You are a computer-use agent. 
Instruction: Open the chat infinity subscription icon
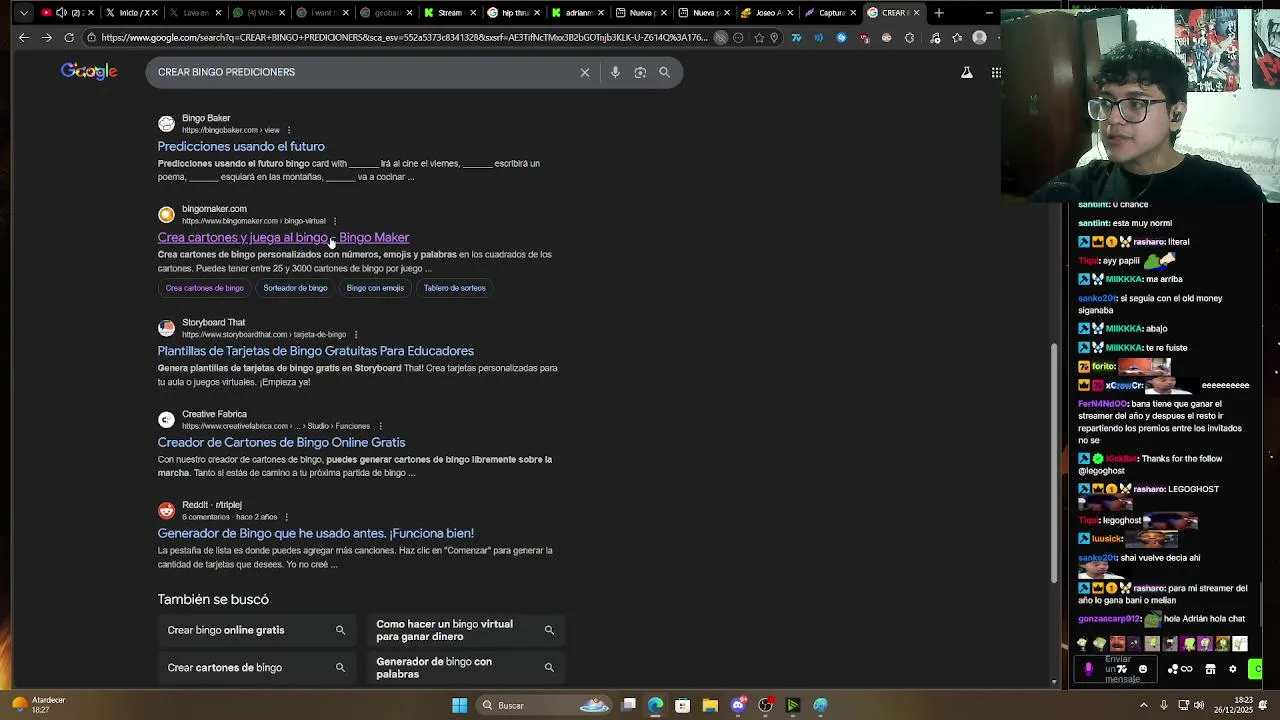click(x=1187, y=669)
